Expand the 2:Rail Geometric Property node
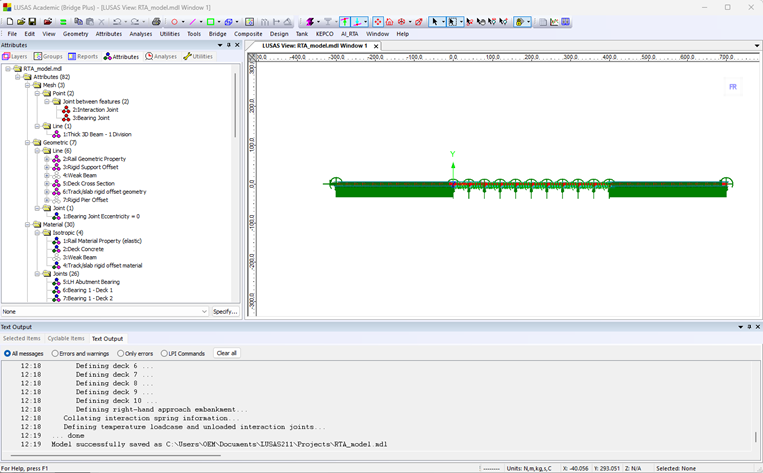This screenshot has width=763, height=473. point(47,159)
